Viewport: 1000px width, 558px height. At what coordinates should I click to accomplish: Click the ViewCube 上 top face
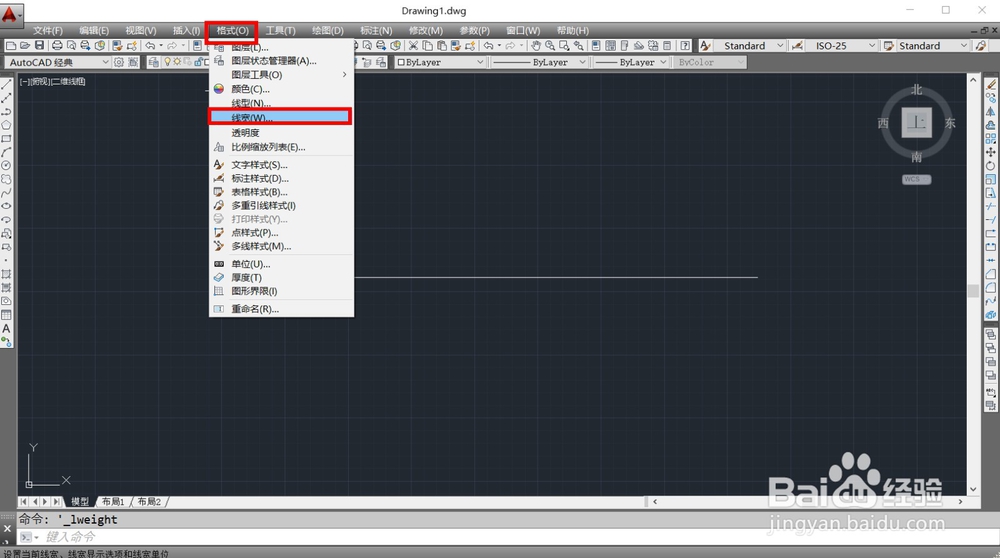point(916,122)
